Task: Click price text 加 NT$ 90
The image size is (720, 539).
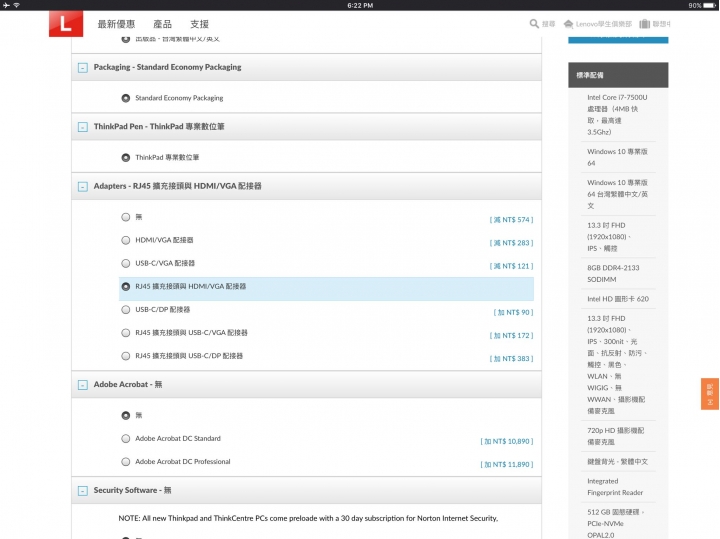Action: [513, 313]
